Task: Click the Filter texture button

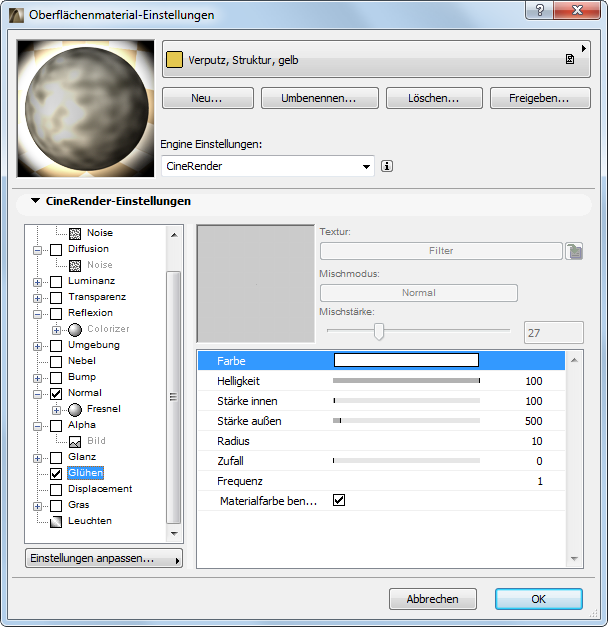Action: click(x=441, y=251)
